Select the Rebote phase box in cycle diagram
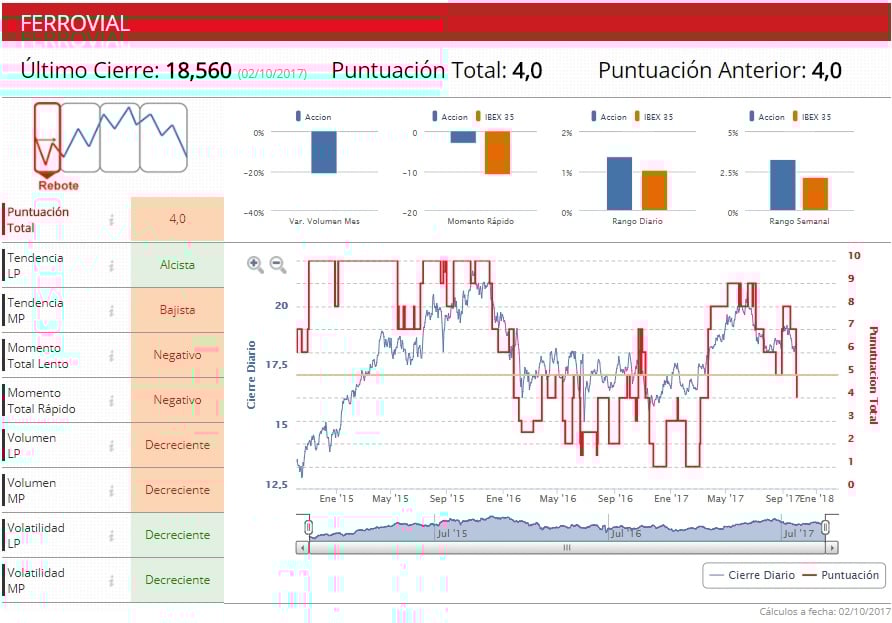Viewport: 892px width, 623px height. 47,138
